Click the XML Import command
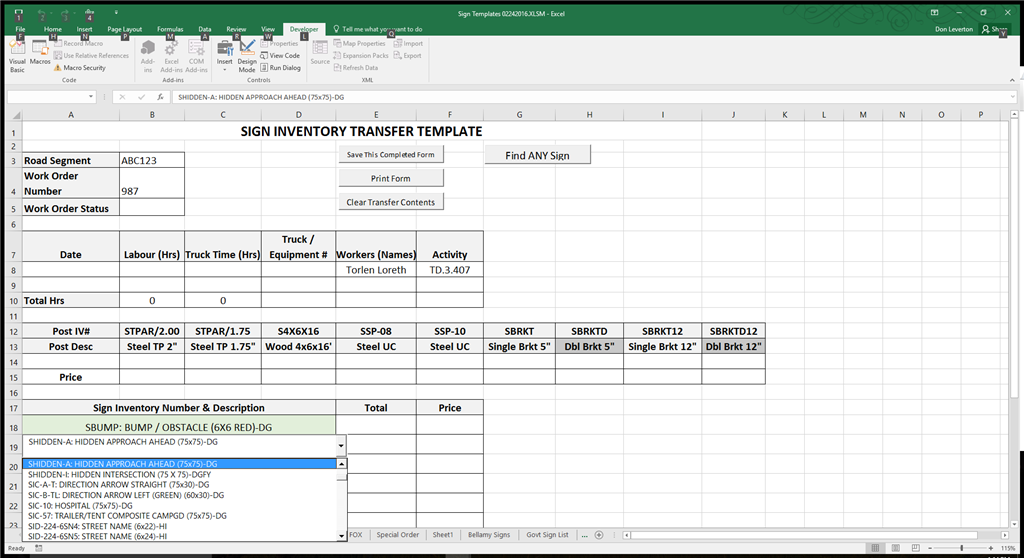The width and height of the screenshot is (1024, 558). [408, 44]
